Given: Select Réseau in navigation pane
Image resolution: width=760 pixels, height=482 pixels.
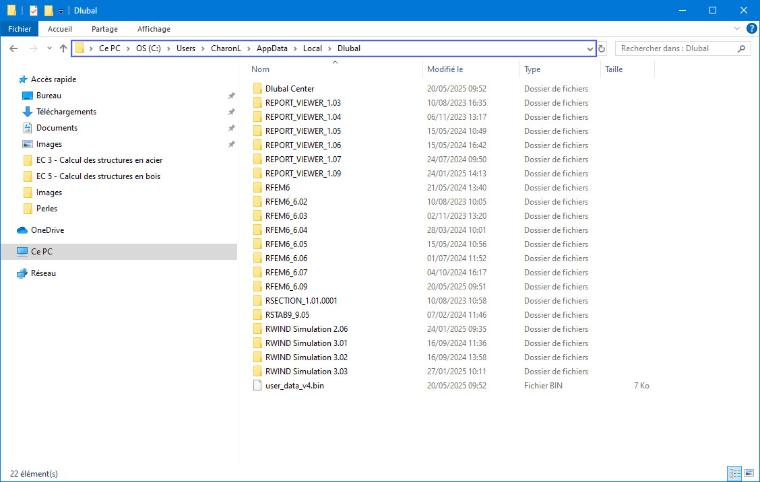Looking at the screenshot, I should [x=43, y=273].
